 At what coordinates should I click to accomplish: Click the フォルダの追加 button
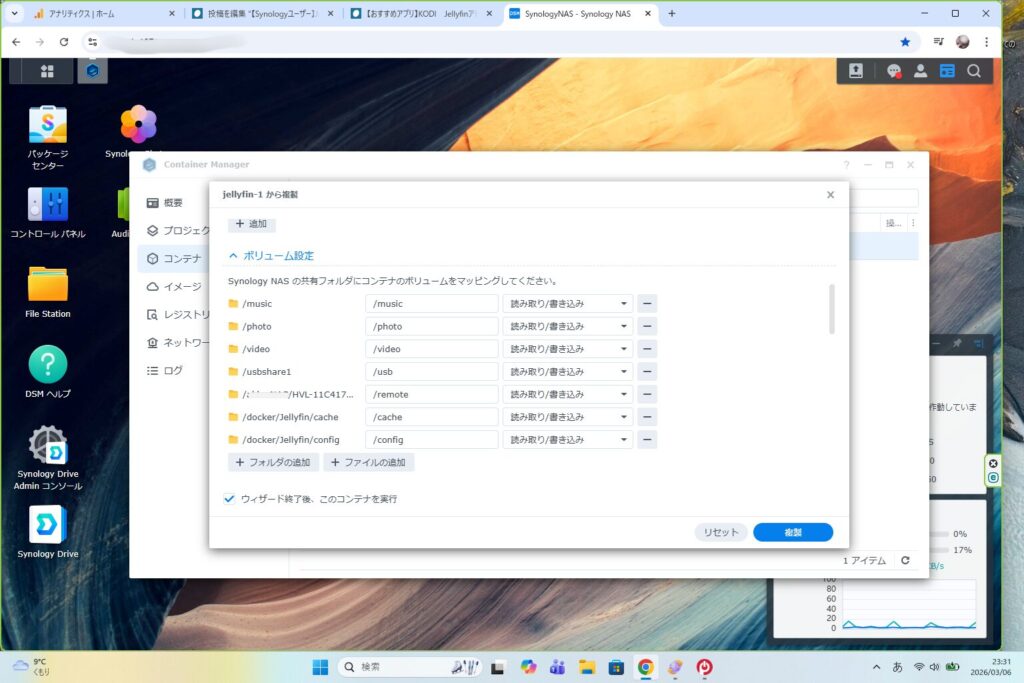[x=273, y=463]
